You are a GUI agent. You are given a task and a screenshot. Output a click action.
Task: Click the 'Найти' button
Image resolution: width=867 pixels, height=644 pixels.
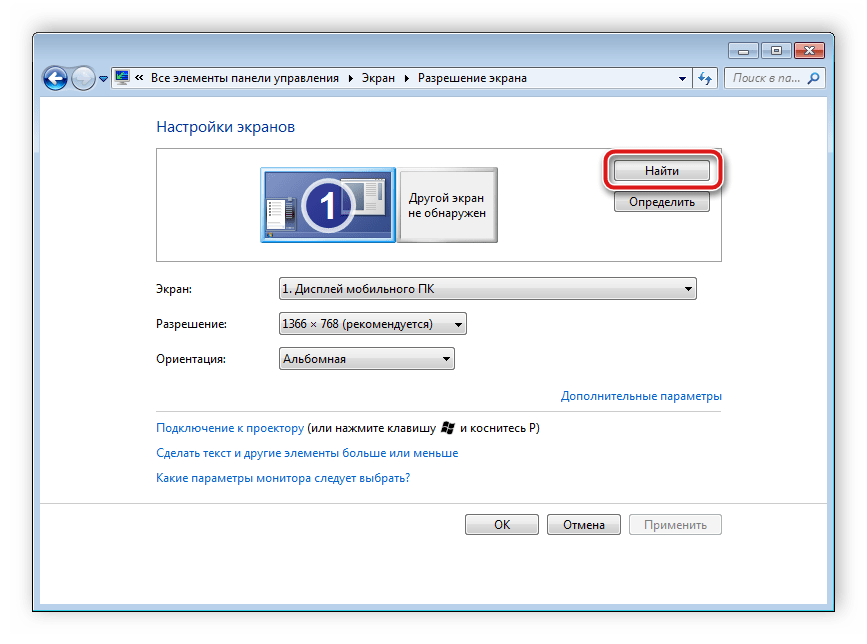pyautogui.click(x=662, y=171)
